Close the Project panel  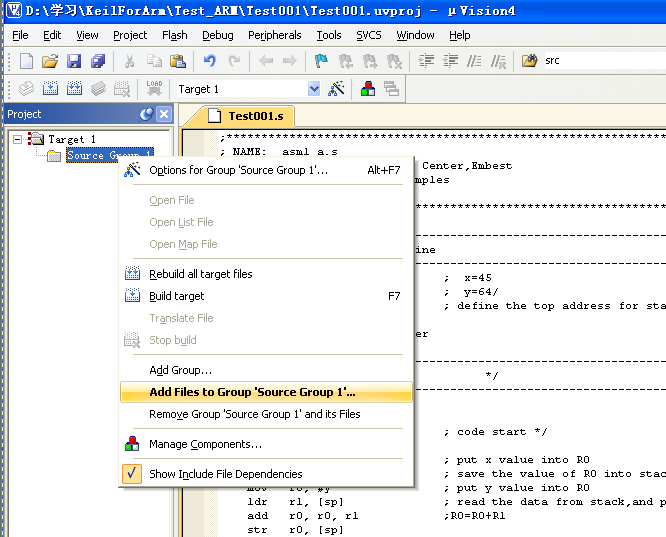click(x=164, y=115)
